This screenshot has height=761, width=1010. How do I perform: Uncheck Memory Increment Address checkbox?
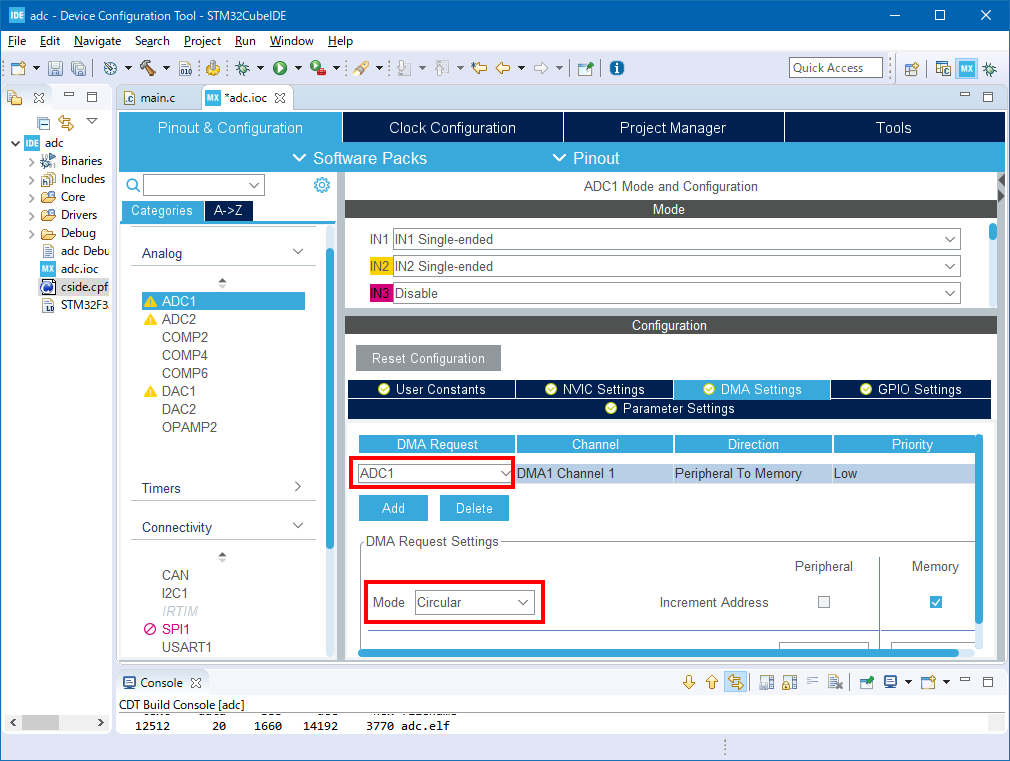pyautogui.click(x=935, y=602)
